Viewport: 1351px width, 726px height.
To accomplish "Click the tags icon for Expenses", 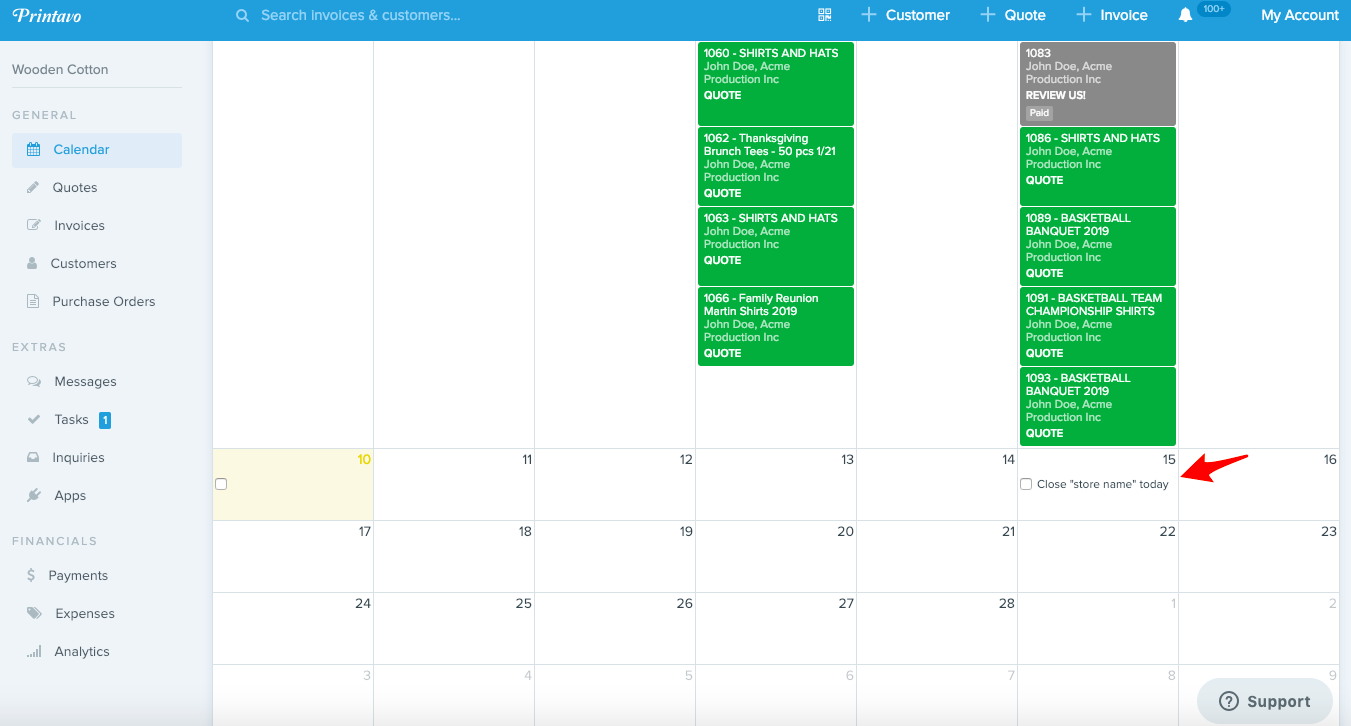I will coord(35,614).
